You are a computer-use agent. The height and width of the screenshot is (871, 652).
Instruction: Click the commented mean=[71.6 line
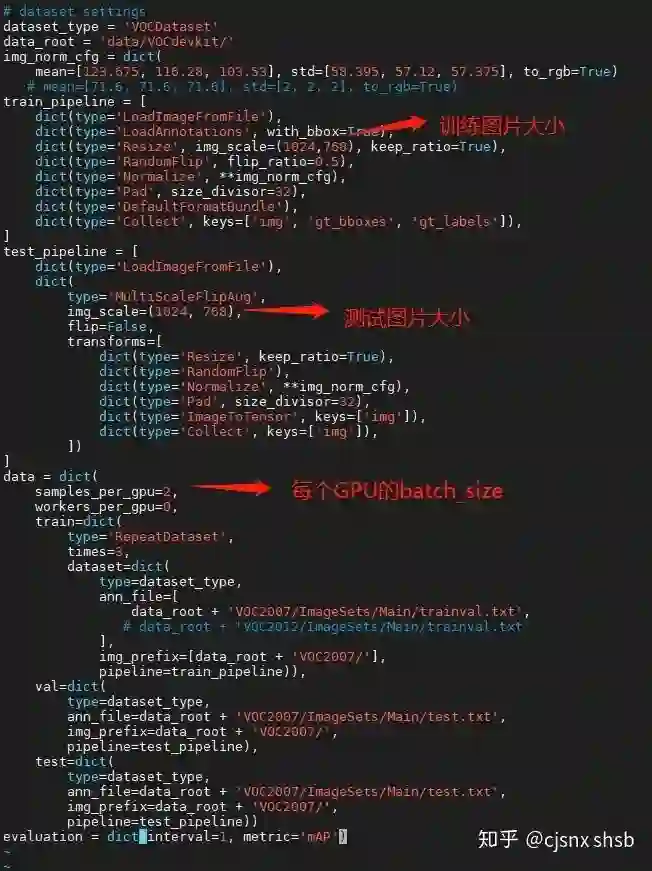click(x=242, y=87)
